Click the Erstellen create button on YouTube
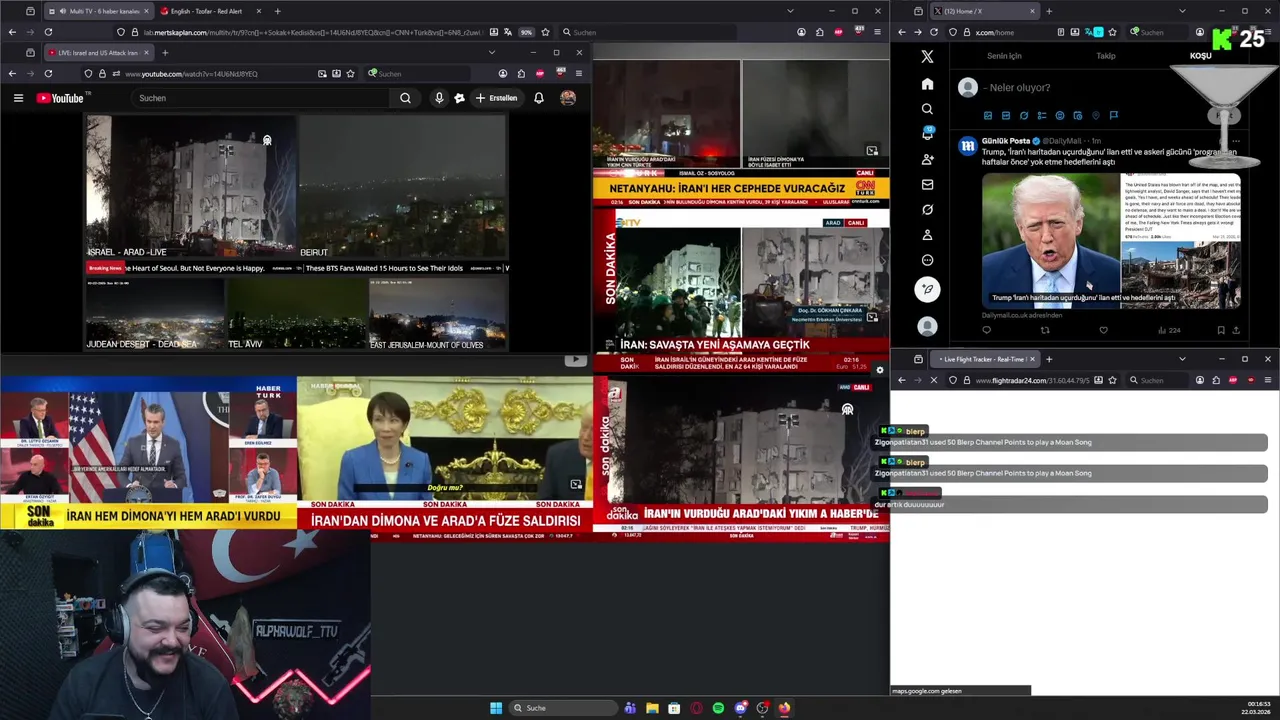This screenshot has height=720, width=1280. 497,98
